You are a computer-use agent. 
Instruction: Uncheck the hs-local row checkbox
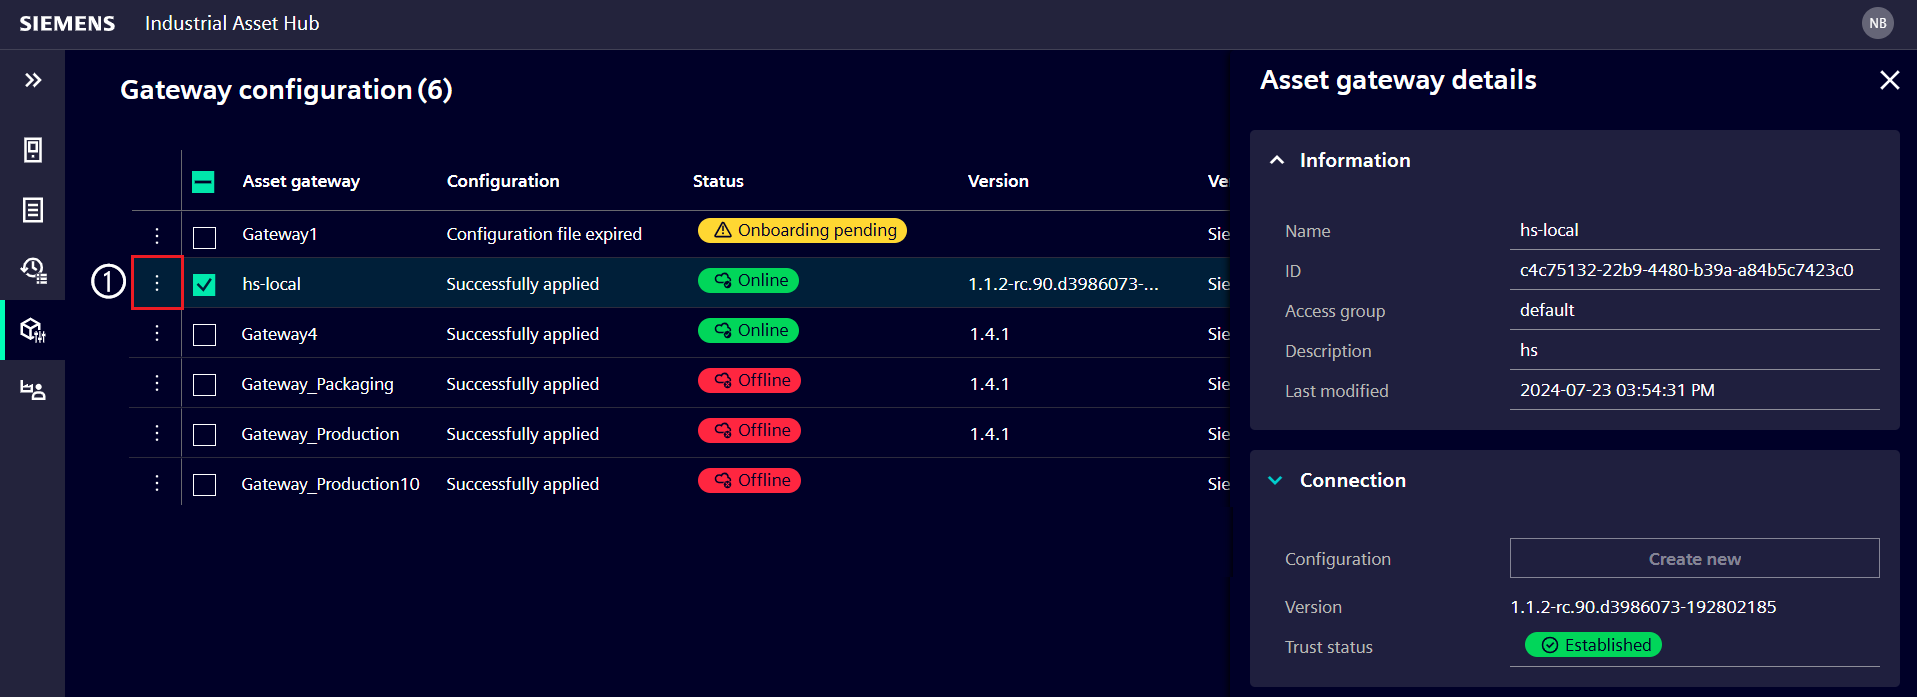204,285
